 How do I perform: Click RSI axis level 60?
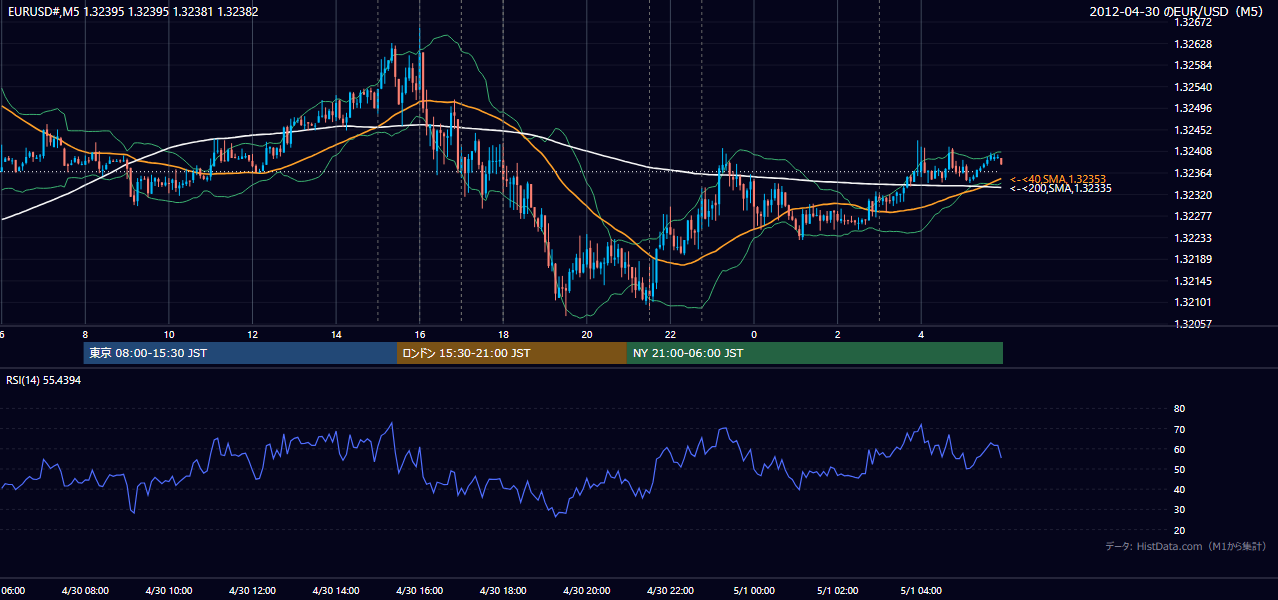click(1179, 449)
